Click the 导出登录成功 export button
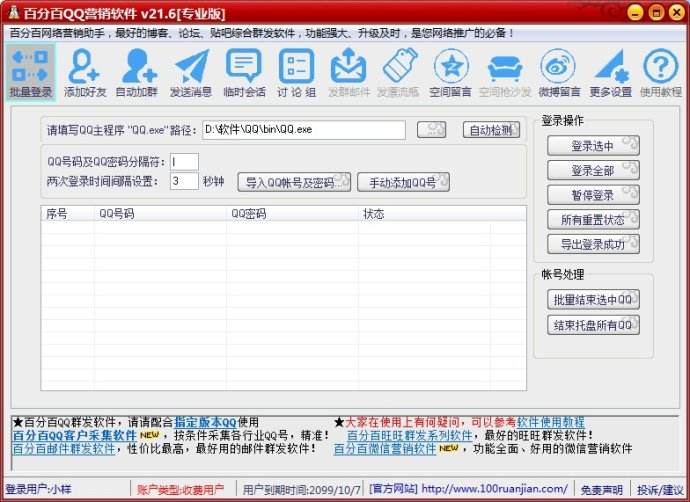This screenshot has width=690, height=502. [x=593, y=245]
